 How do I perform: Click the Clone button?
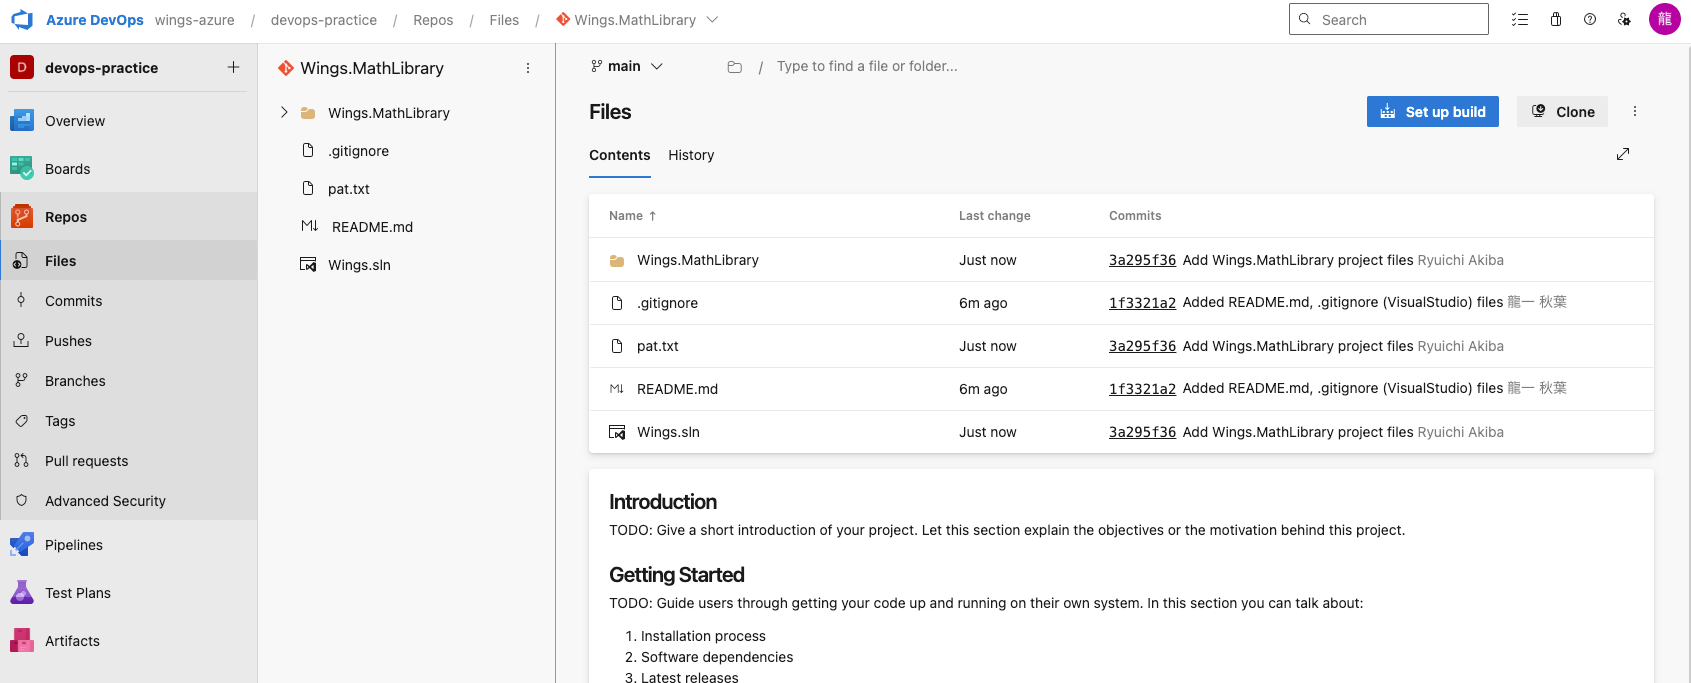pos(1562,112)
